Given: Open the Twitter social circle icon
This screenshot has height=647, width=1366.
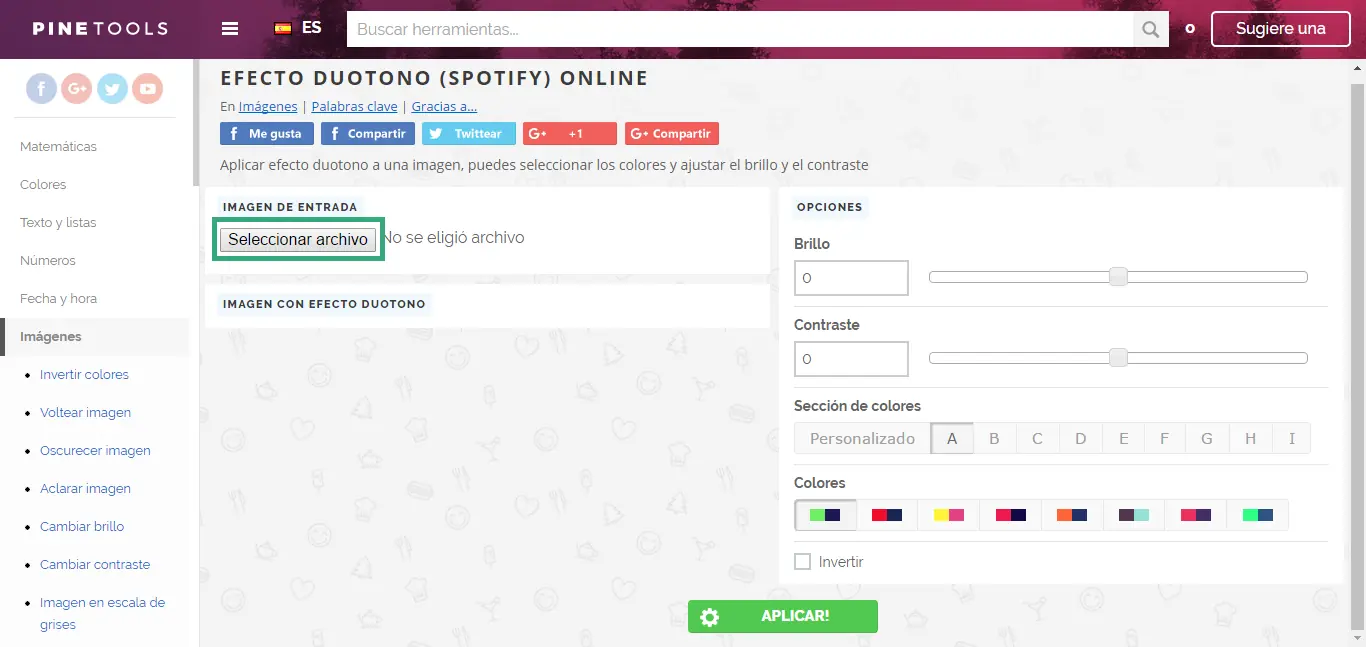Looking at the screenshot, I should 112,89.
